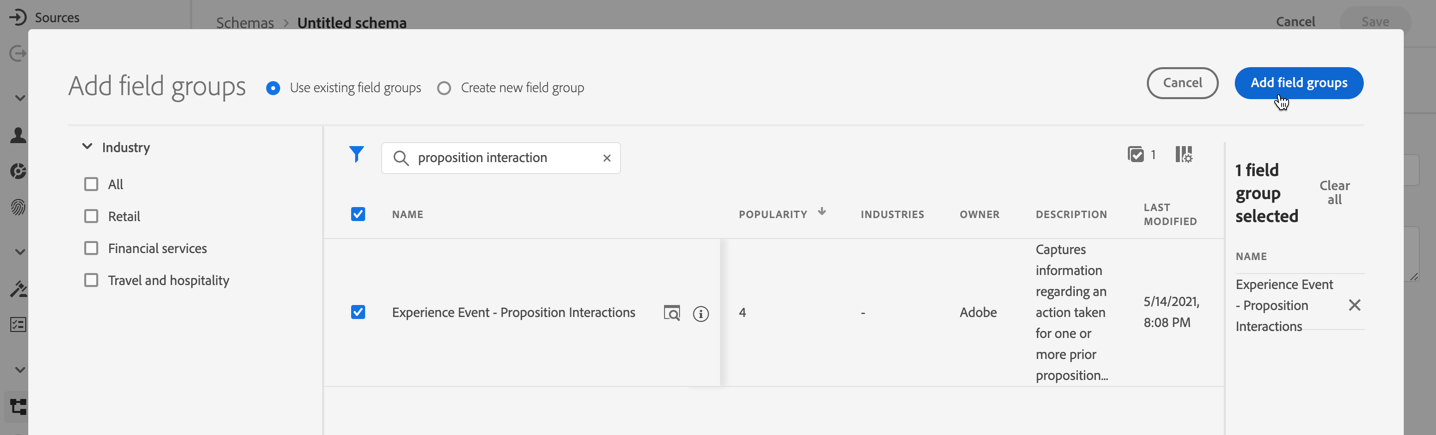Tick the Financial services checkbox
The height and width of the screenshot is (435, 1436).
click(91, 248)
